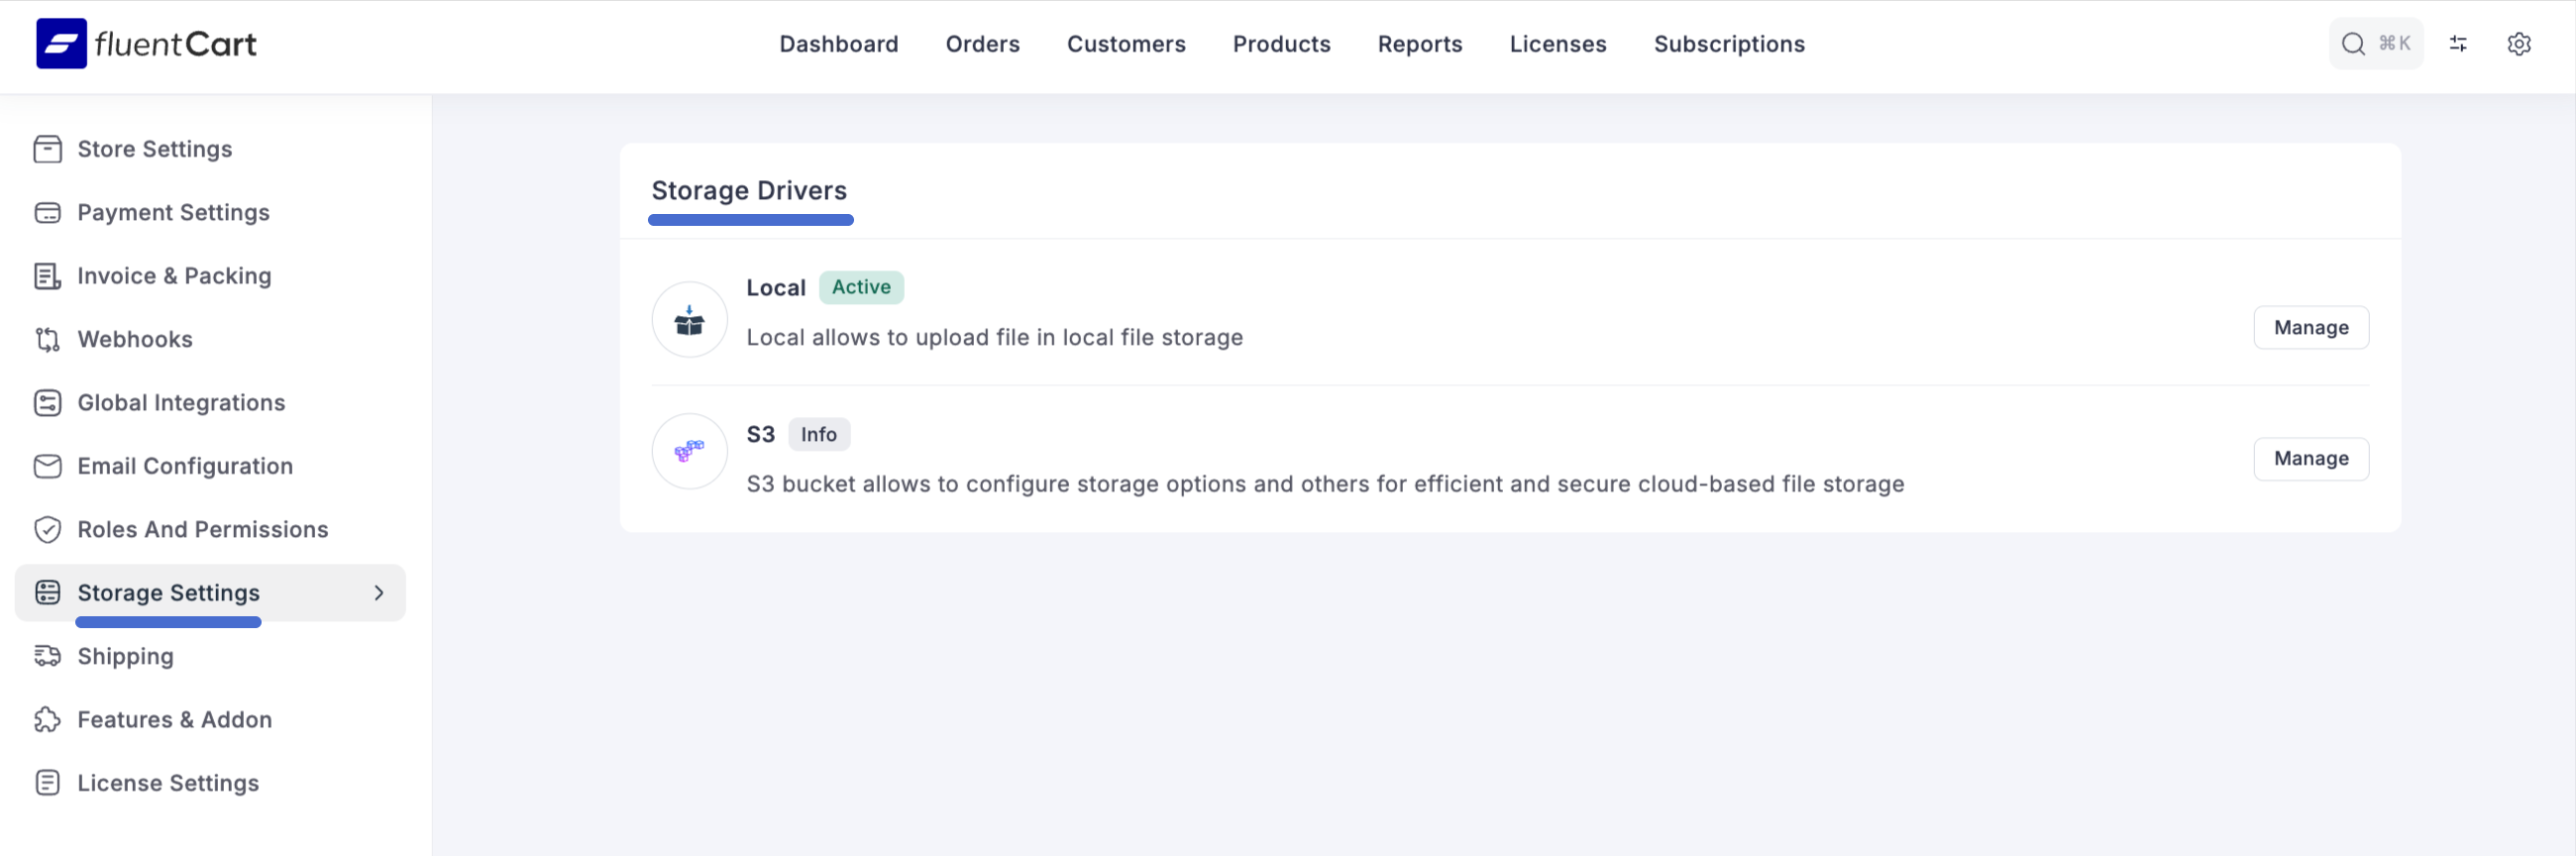Viewport: 2576px width, 856px height.
Task: Open the settings gear icon
Action: tap(2518, 44)
